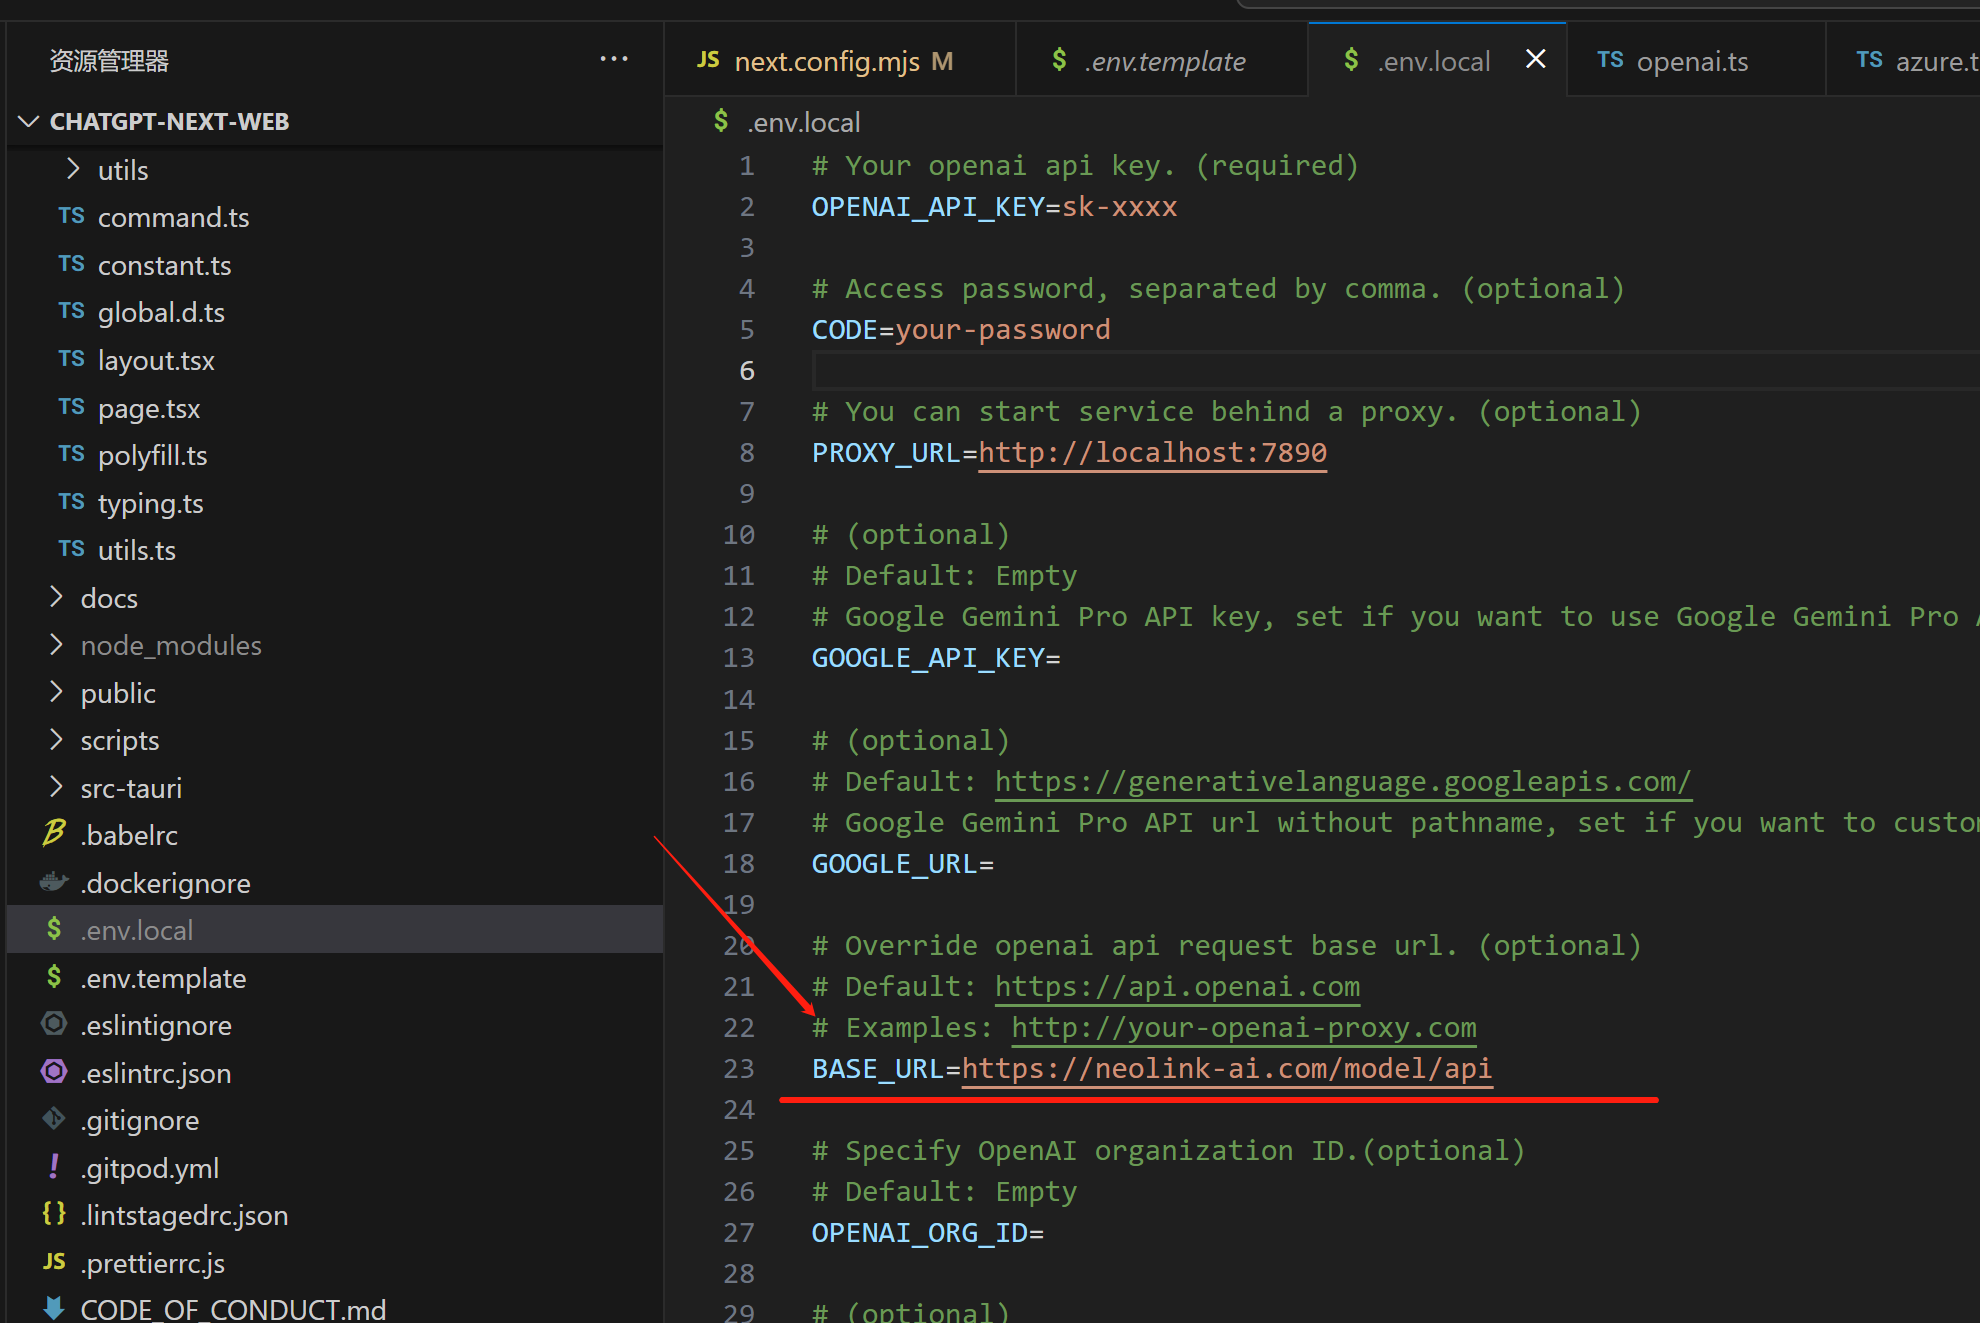Click the .dockerignore Docker whale icon
Image resolution: width=1980 pixels, height=1323 pixels.
pos(54,882)
